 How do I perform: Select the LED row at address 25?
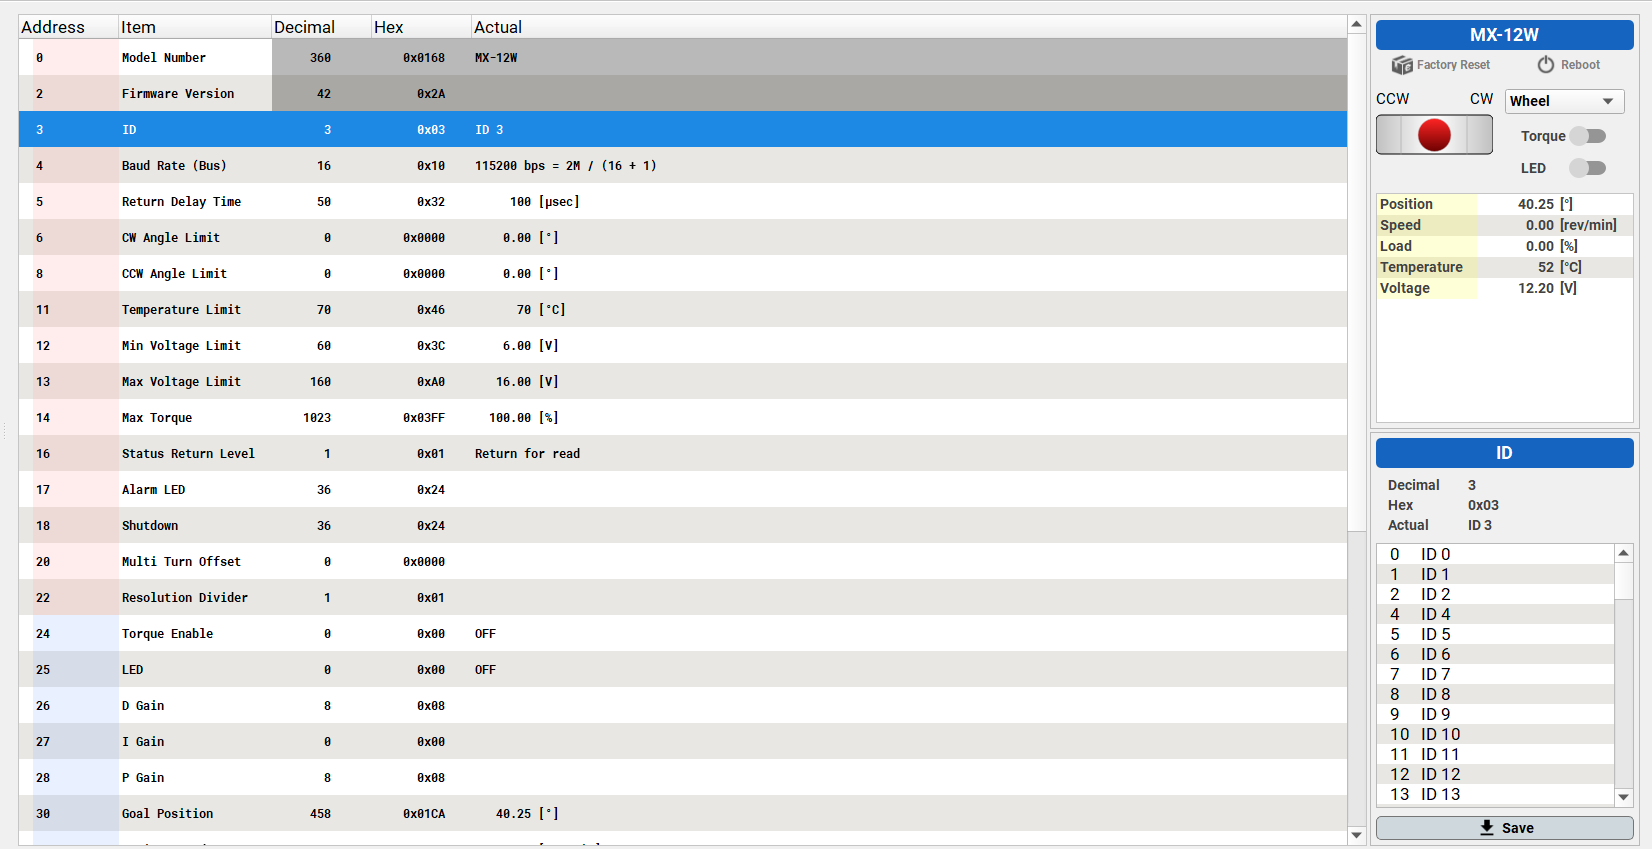[x=683, y=669]
